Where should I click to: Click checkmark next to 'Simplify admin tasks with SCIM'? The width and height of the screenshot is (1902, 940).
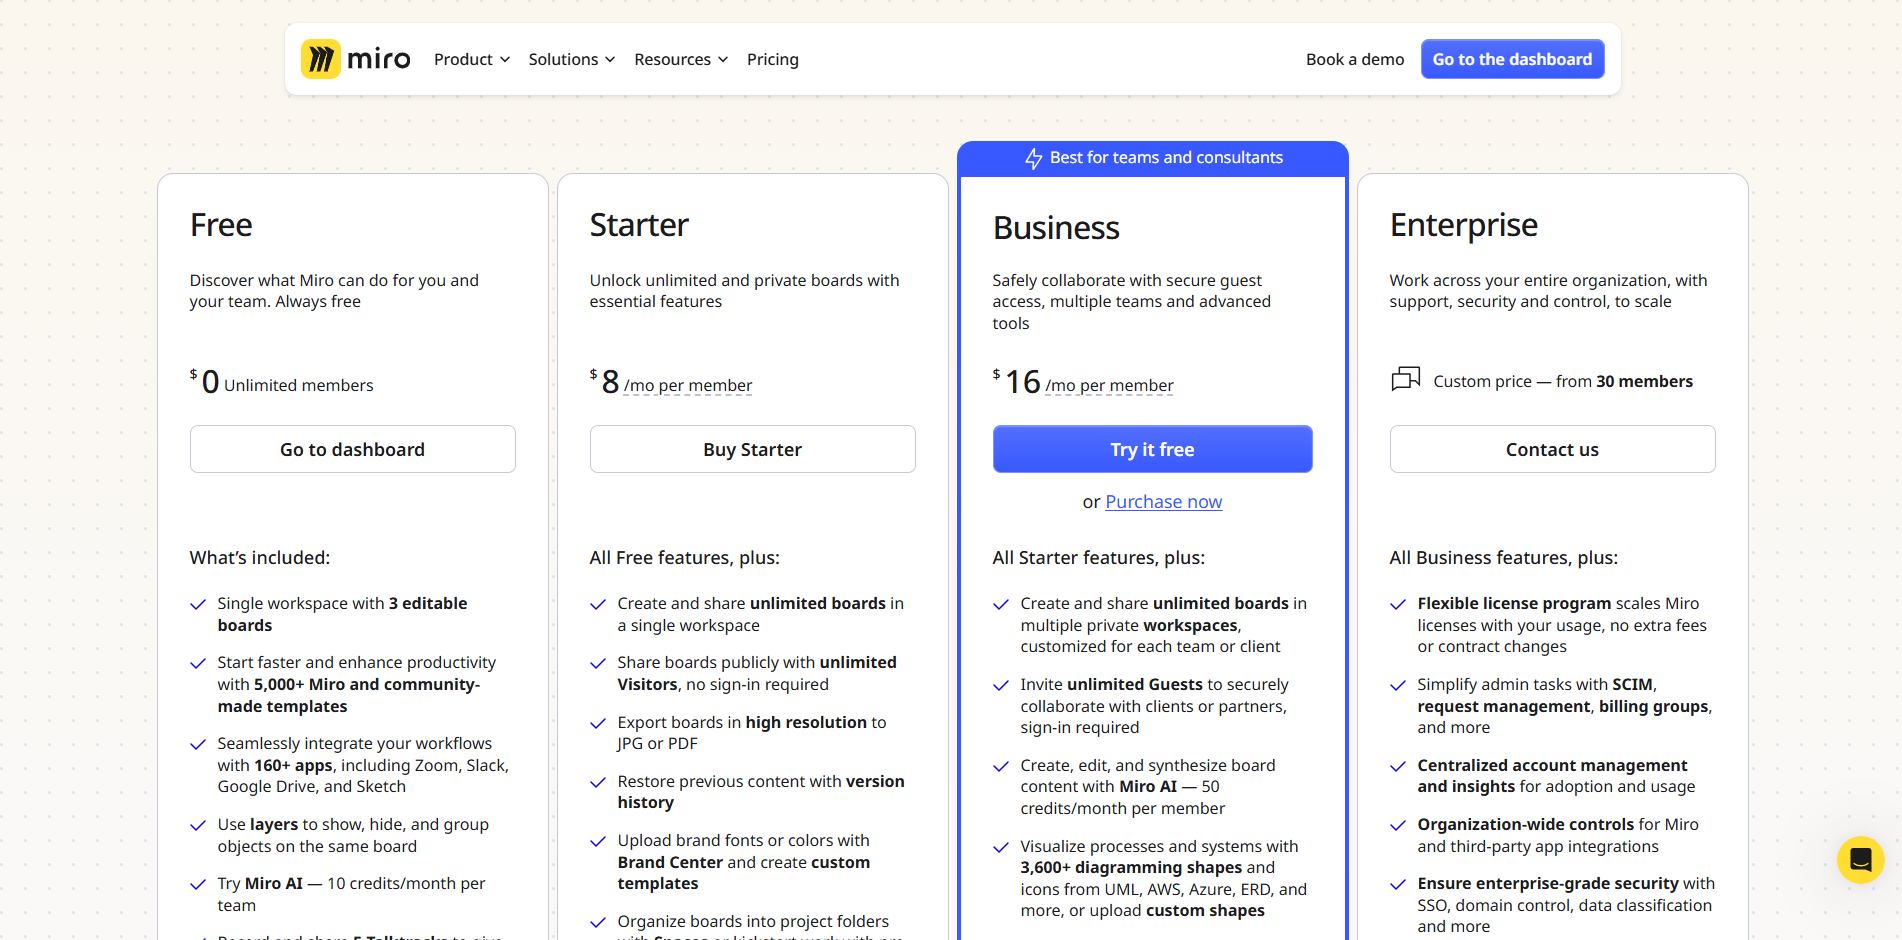coord(1398,685)
